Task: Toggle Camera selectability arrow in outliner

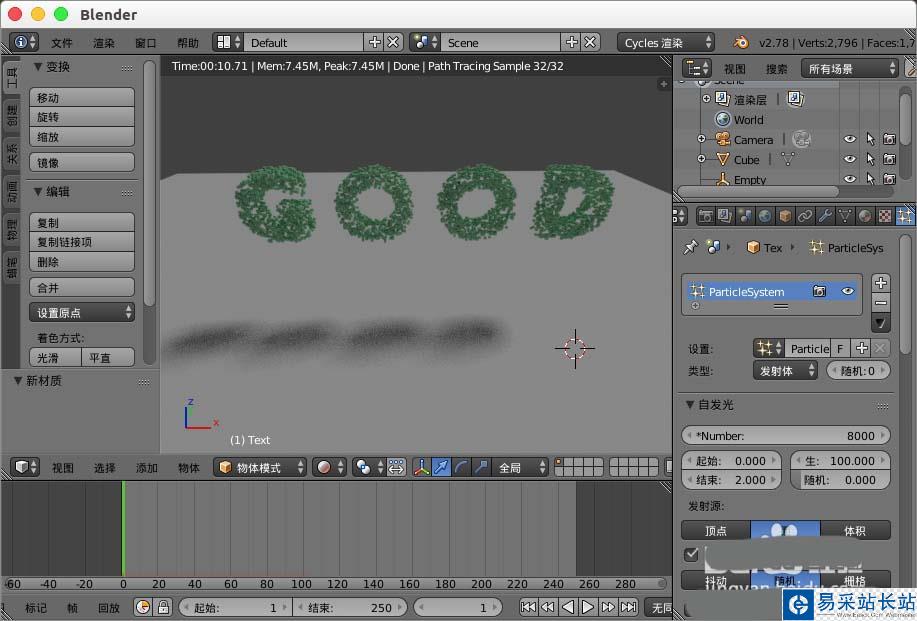Action: (x=870, y=139)
